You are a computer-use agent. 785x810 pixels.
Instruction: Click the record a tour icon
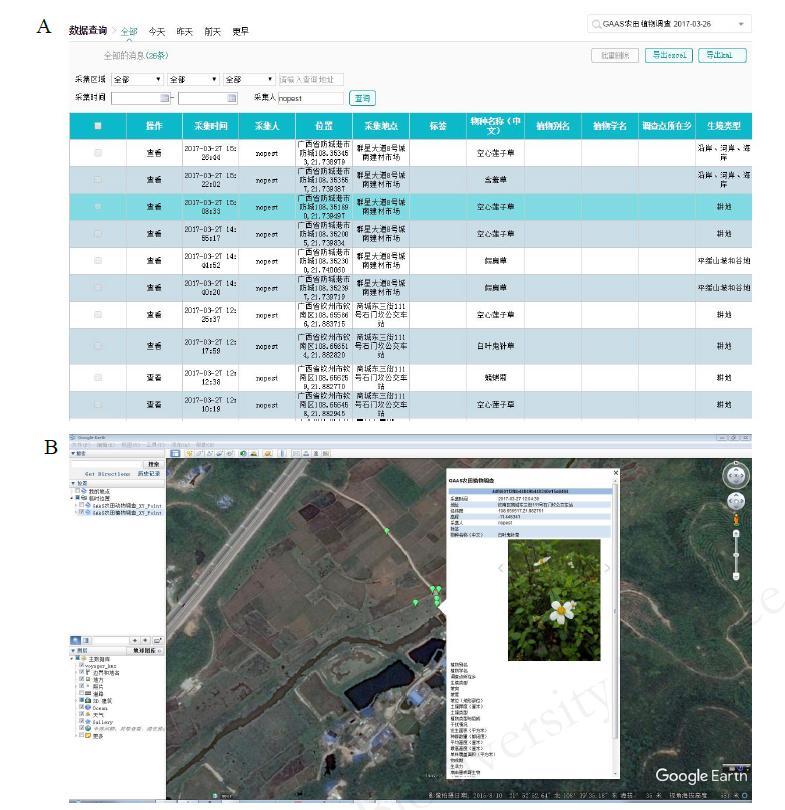229,454
